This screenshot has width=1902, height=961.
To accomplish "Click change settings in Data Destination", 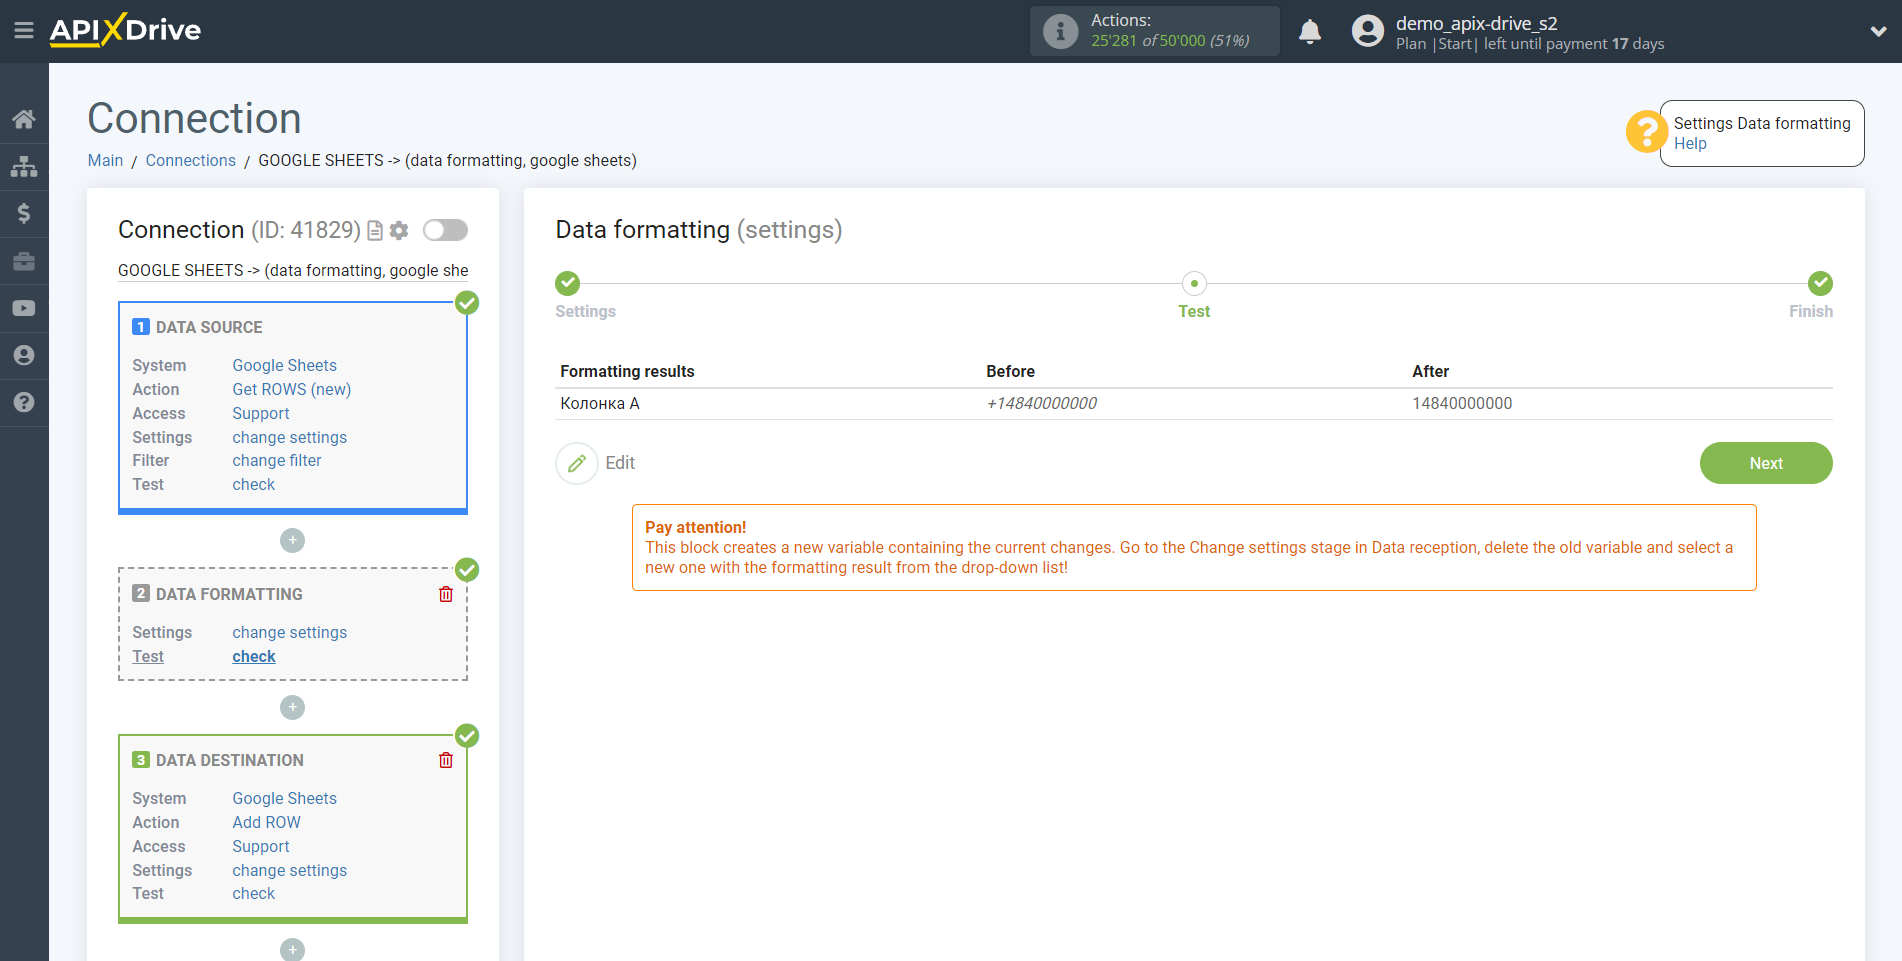I will tap(290, 870).
